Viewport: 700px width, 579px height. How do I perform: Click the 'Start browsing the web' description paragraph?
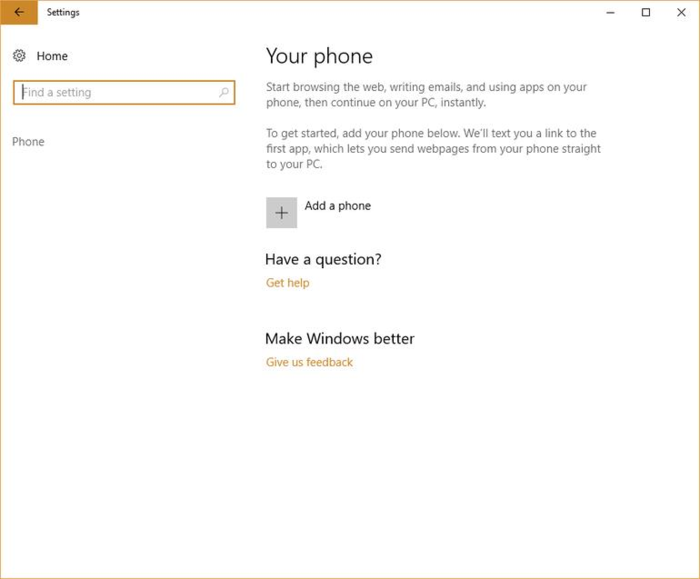tap(426, 95)
